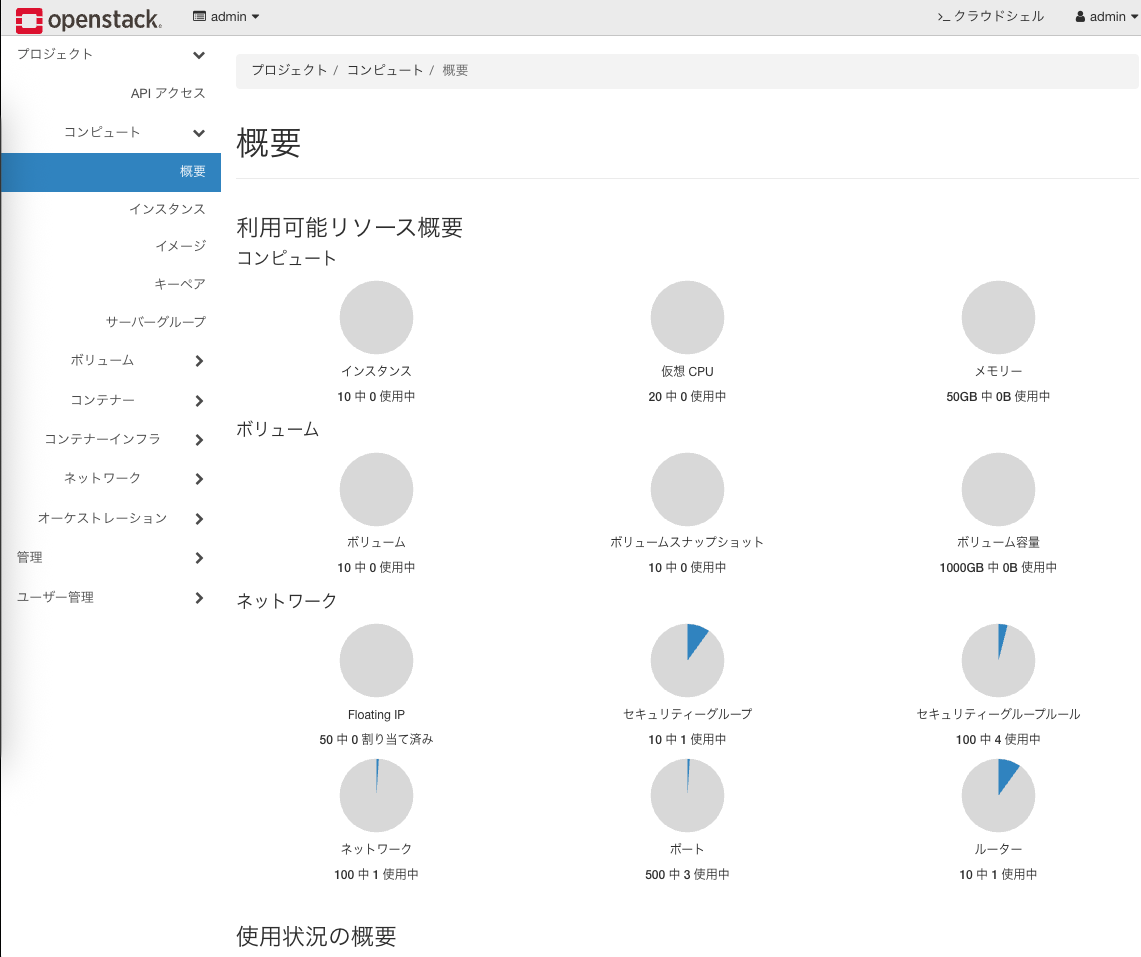The image size is (1141, 957).
Task: Expand the コンテナー sidebar group
Action: click(111, 400)
